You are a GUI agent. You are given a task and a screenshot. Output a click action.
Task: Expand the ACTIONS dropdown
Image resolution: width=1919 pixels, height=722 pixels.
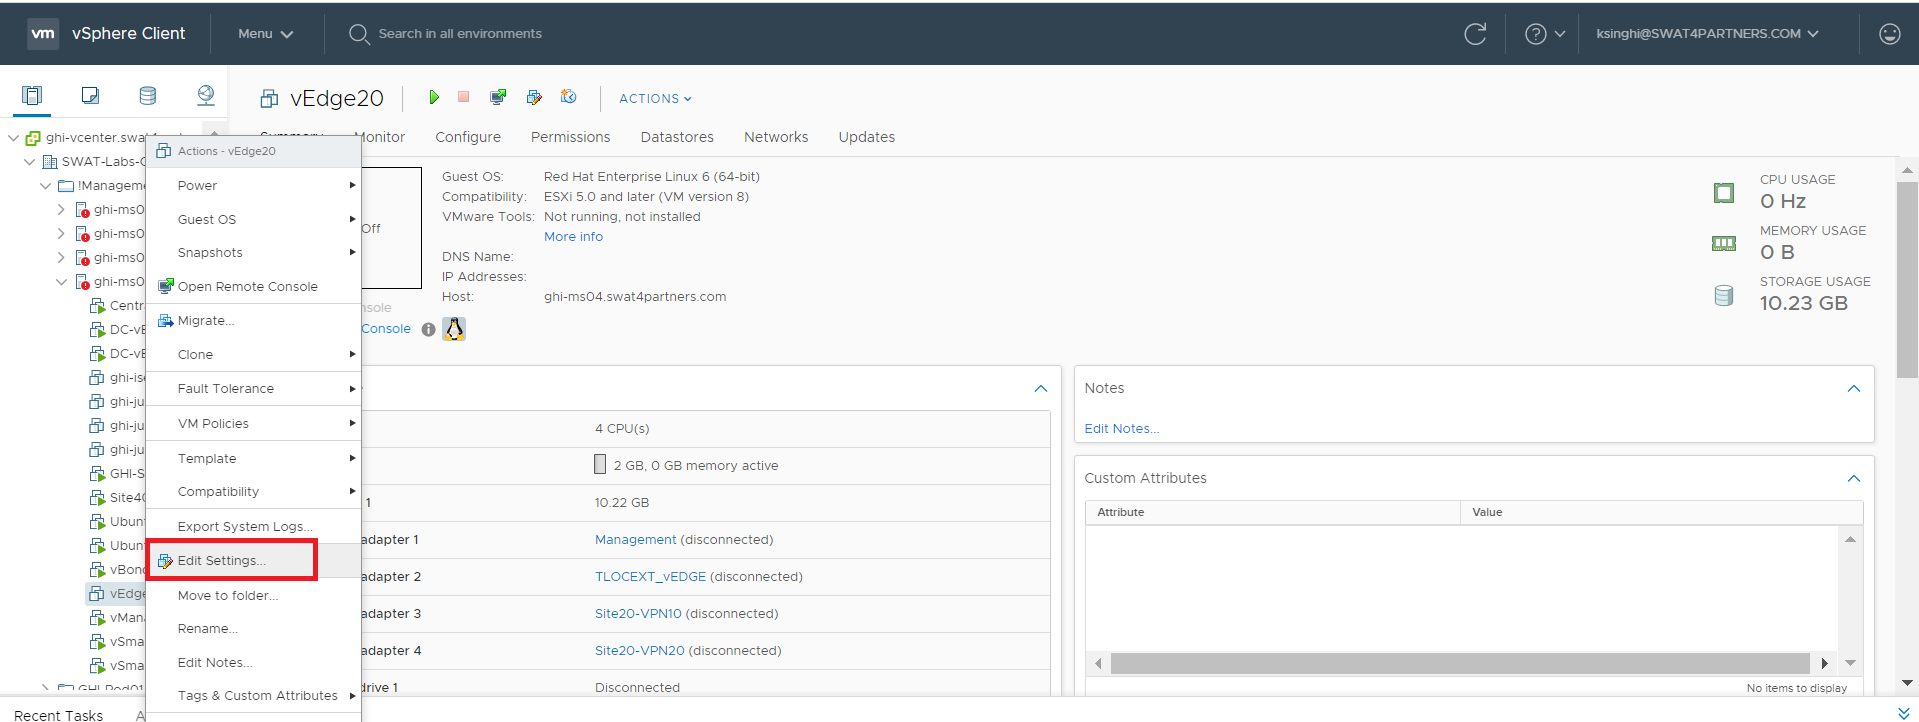point(655,98)
